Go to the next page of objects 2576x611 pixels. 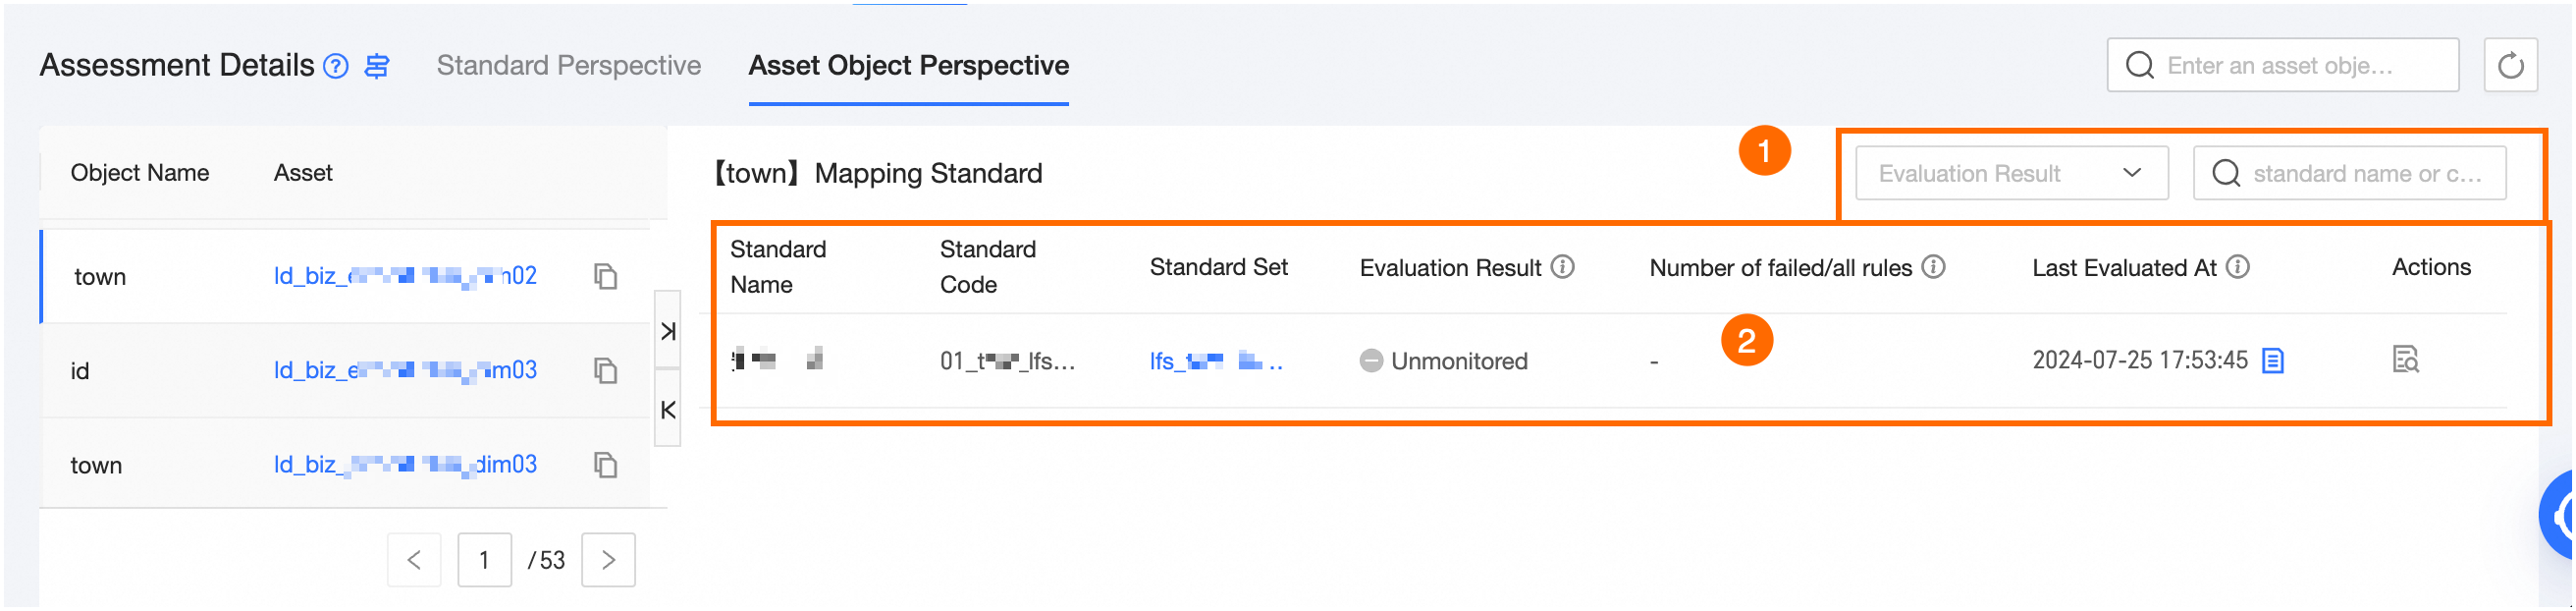608,560
